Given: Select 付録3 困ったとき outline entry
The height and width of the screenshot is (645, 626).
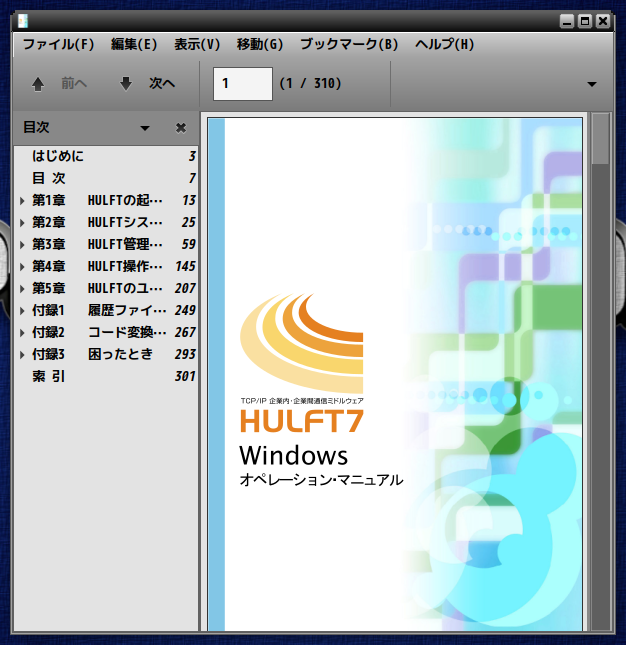Looking at the screenshot, I should click(106, 354).
